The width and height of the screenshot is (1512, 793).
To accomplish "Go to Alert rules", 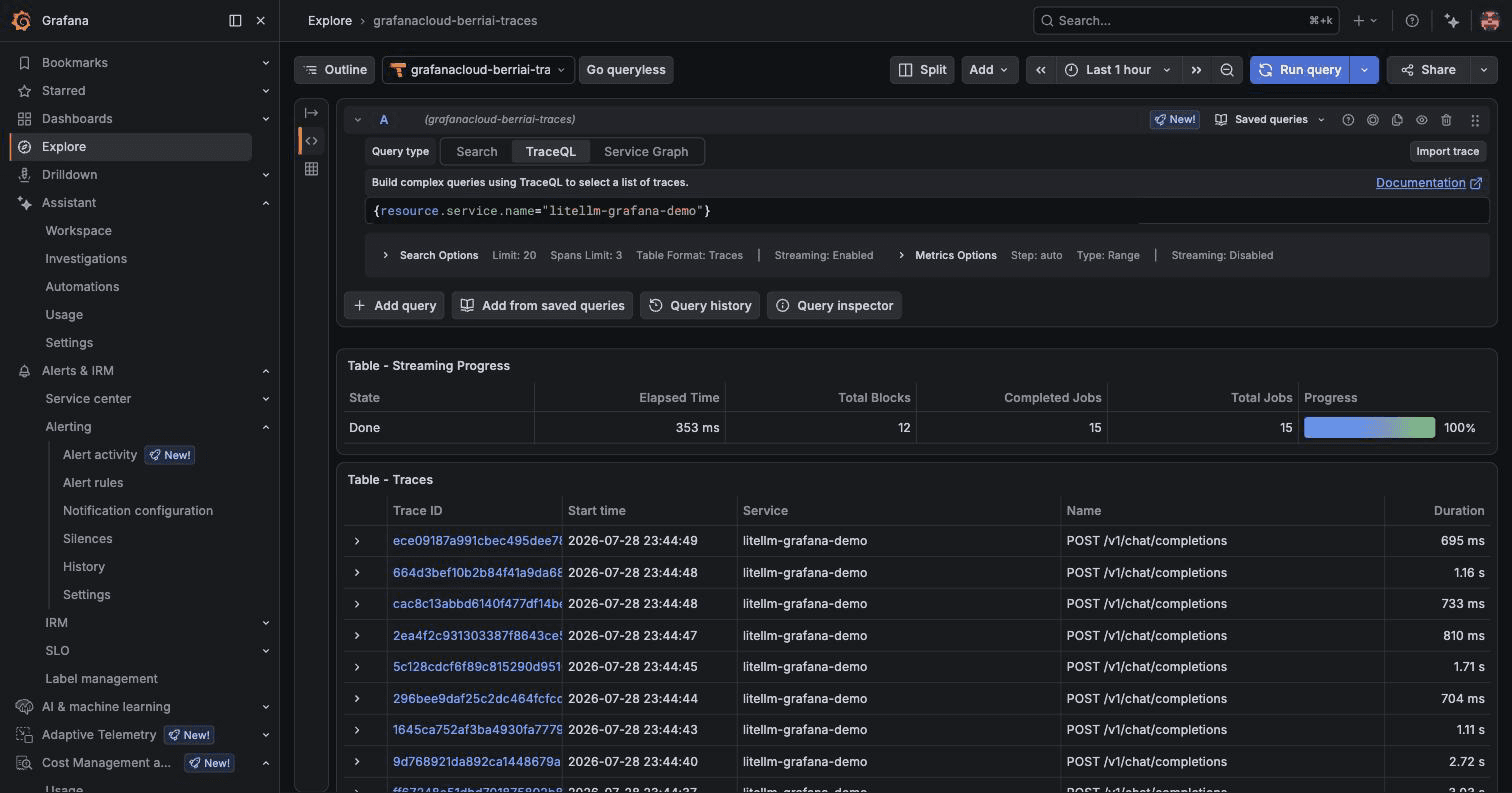I will click(x=93, y=483).
